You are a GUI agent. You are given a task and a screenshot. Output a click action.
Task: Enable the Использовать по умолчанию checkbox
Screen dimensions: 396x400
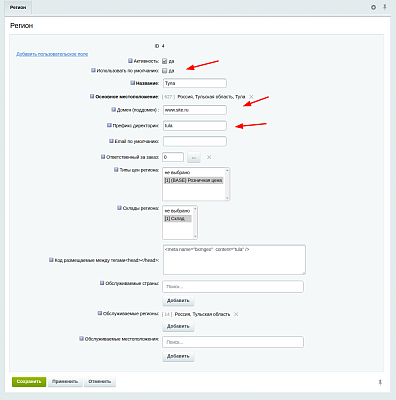164,71
